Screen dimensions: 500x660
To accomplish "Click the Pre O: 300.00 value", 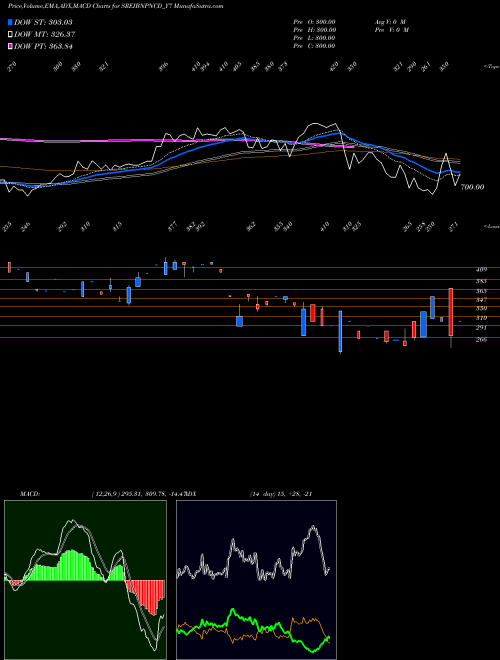I will [x=314, y=22].
